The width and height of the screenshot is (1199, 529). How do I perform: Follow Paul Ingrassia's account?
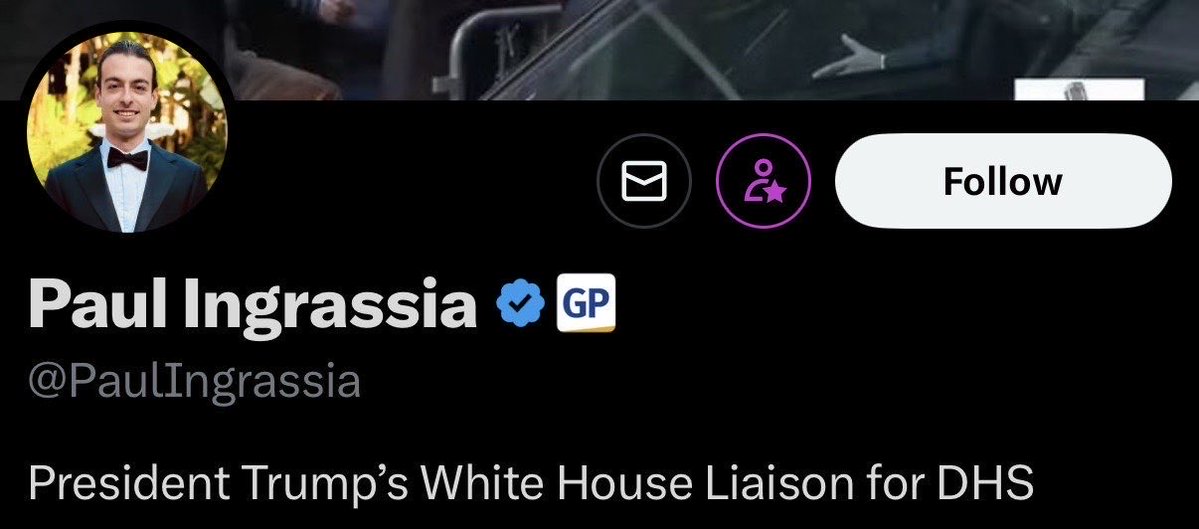[x=1003, y=181]
